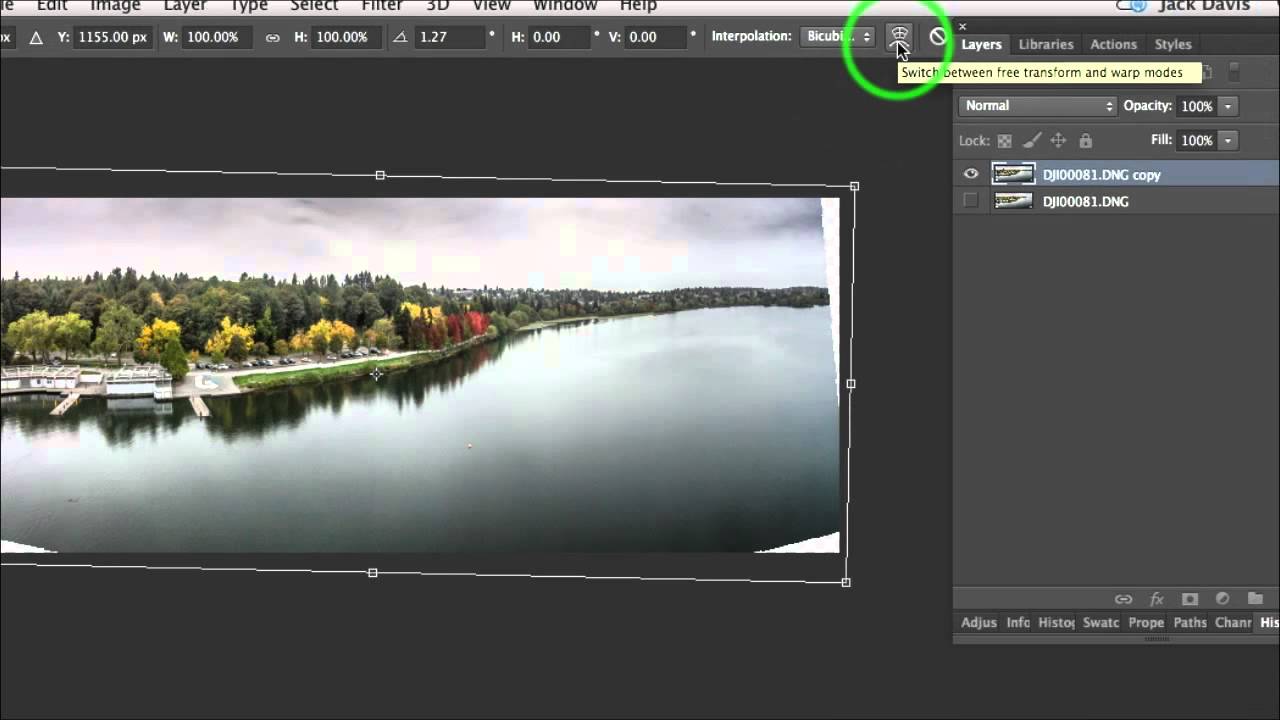Switch to the Actions tab
This screenshot has height=720, width=1280.
click(x=1113, y=44)
